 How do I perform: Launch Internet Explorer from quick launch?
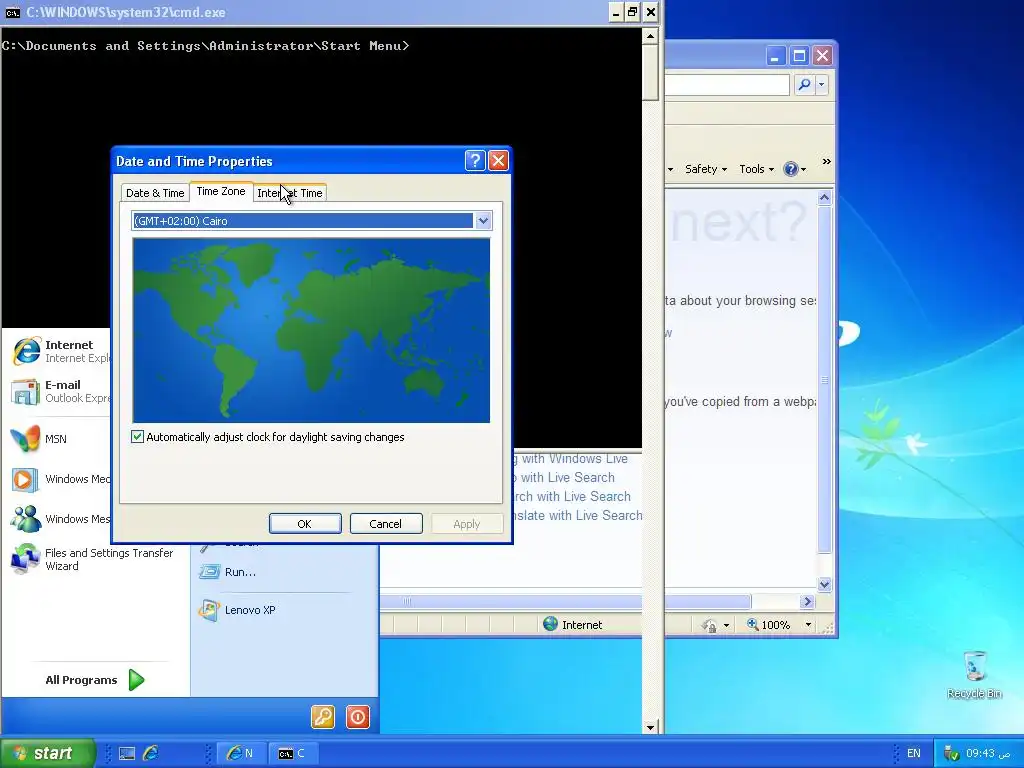151,754
